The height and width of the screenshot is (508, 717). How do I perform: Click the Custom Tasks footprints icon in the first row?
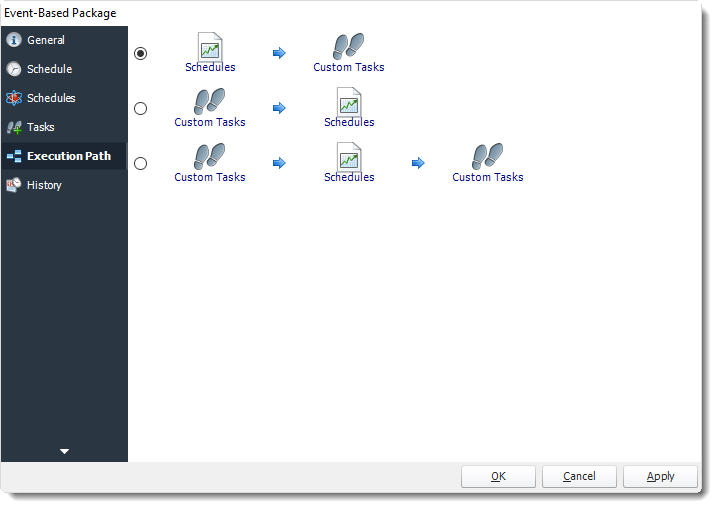348,46
